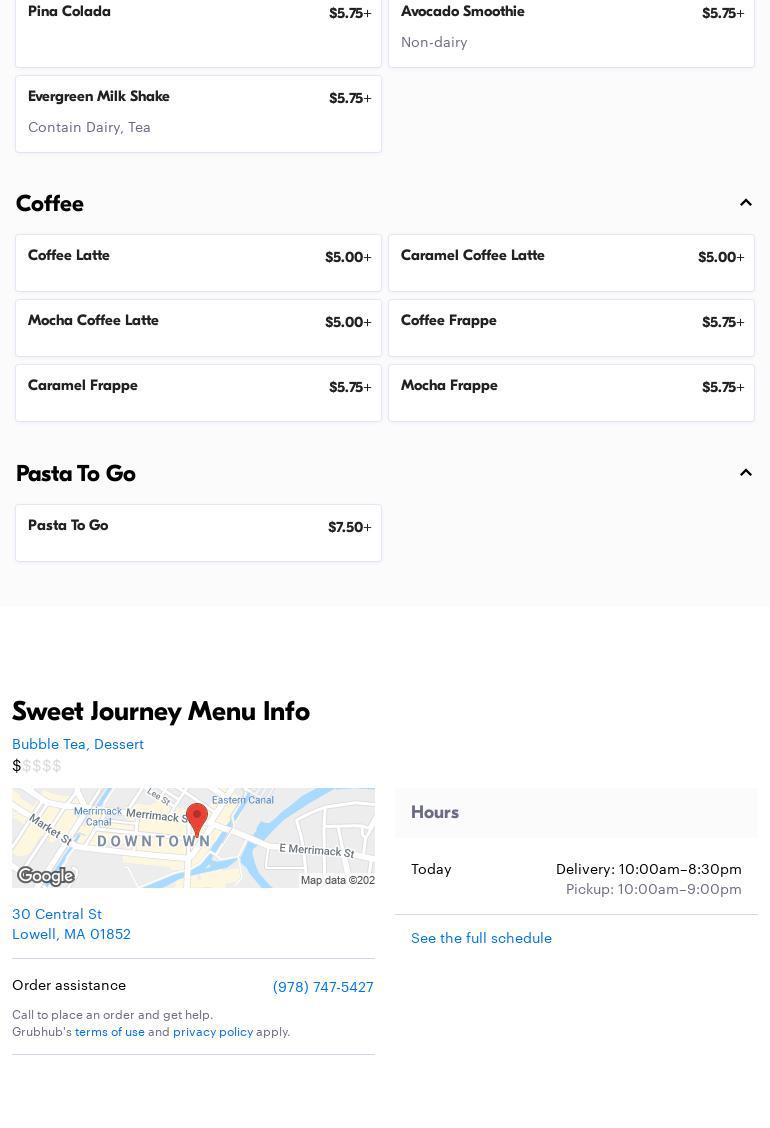
Task: Select the Mocha Frappe item
Action: pos(571,393)
